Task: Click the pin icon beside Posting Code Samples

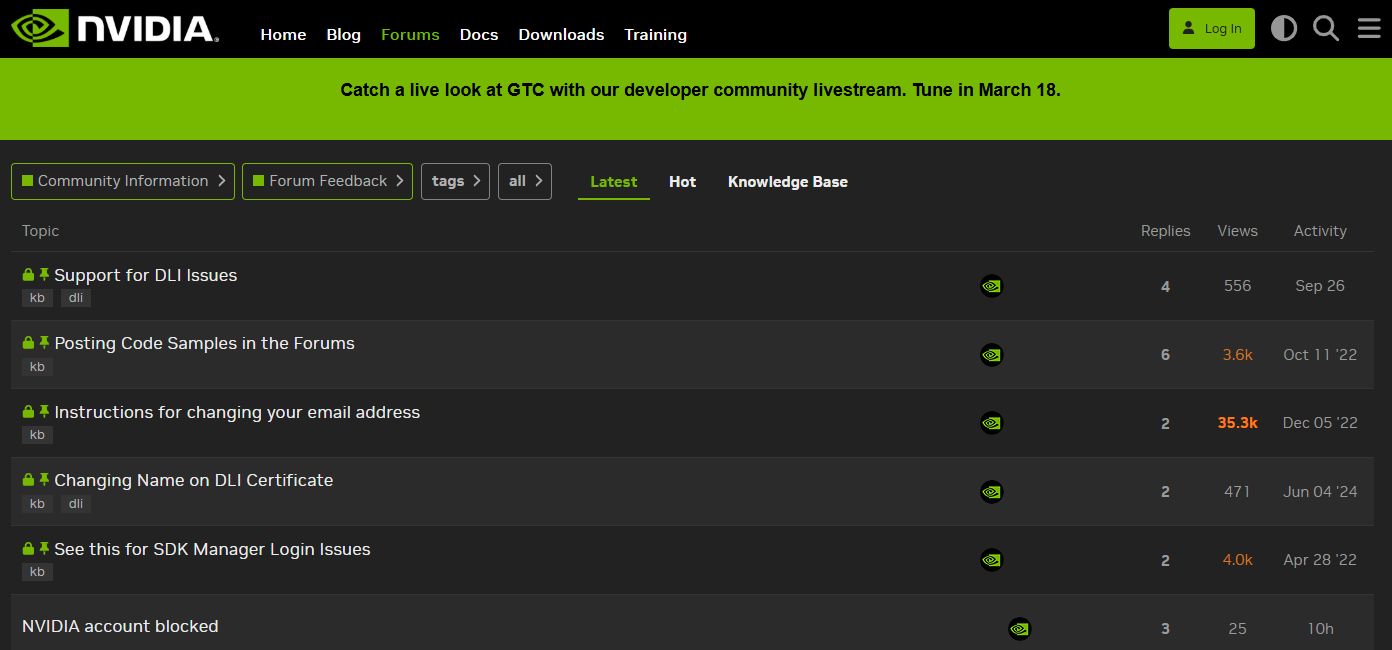Action: (x=44, y=342)
